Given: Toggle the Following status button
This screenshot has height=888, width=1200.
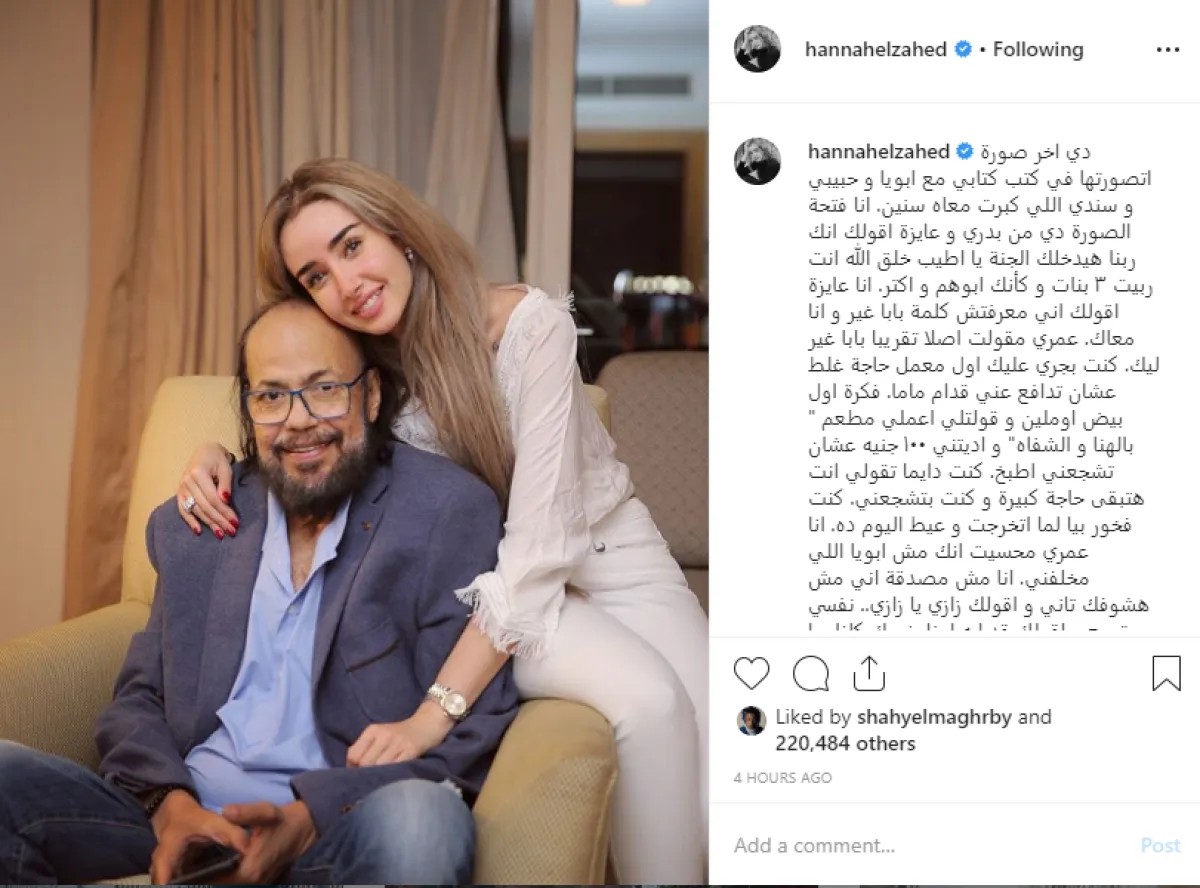Looking at the screenshot, I should tap(1038, 49).
